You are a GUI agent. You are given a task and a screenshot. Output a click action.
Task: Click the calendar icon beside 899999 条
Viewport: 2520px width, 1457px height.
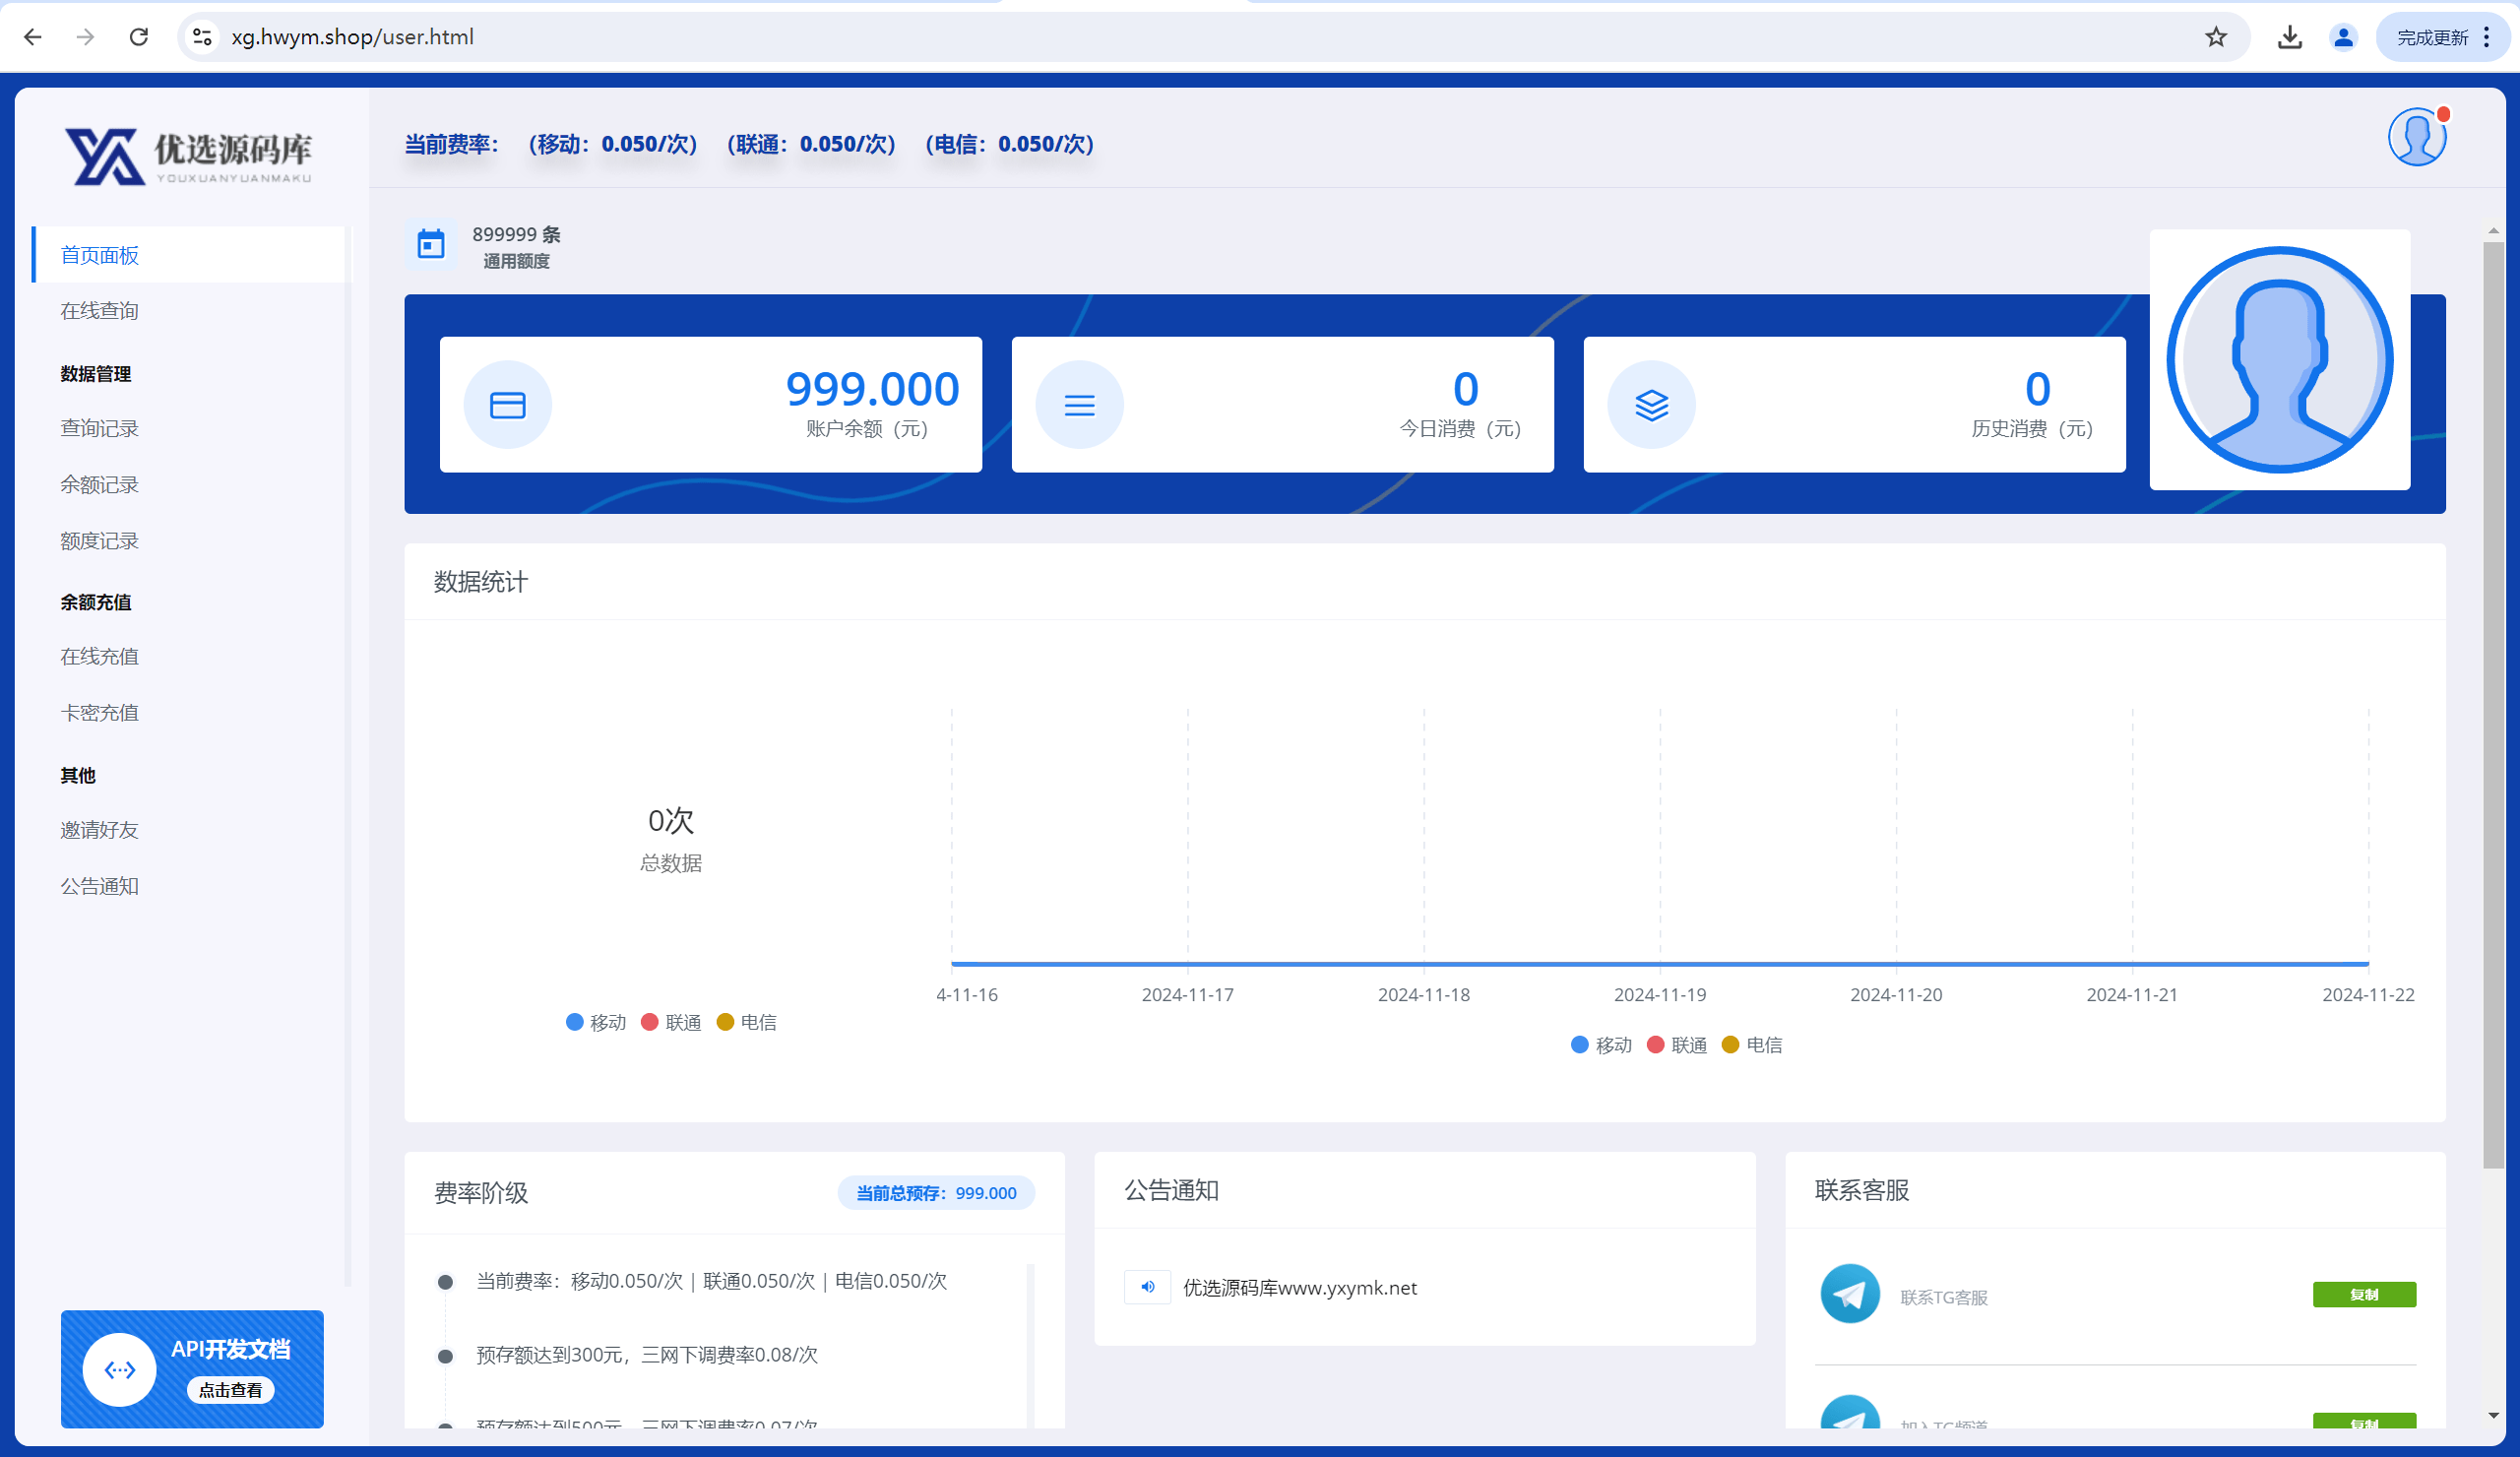pos(431,243)
